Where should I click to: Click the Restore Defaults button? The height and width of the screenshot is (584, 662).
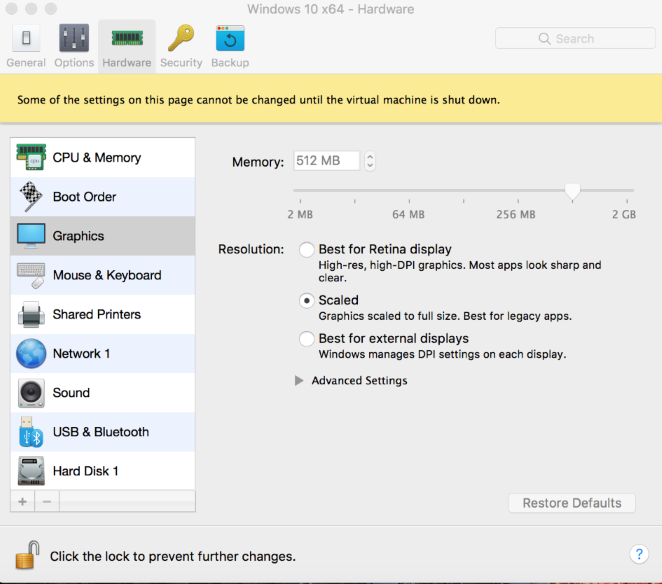(571, 503)
